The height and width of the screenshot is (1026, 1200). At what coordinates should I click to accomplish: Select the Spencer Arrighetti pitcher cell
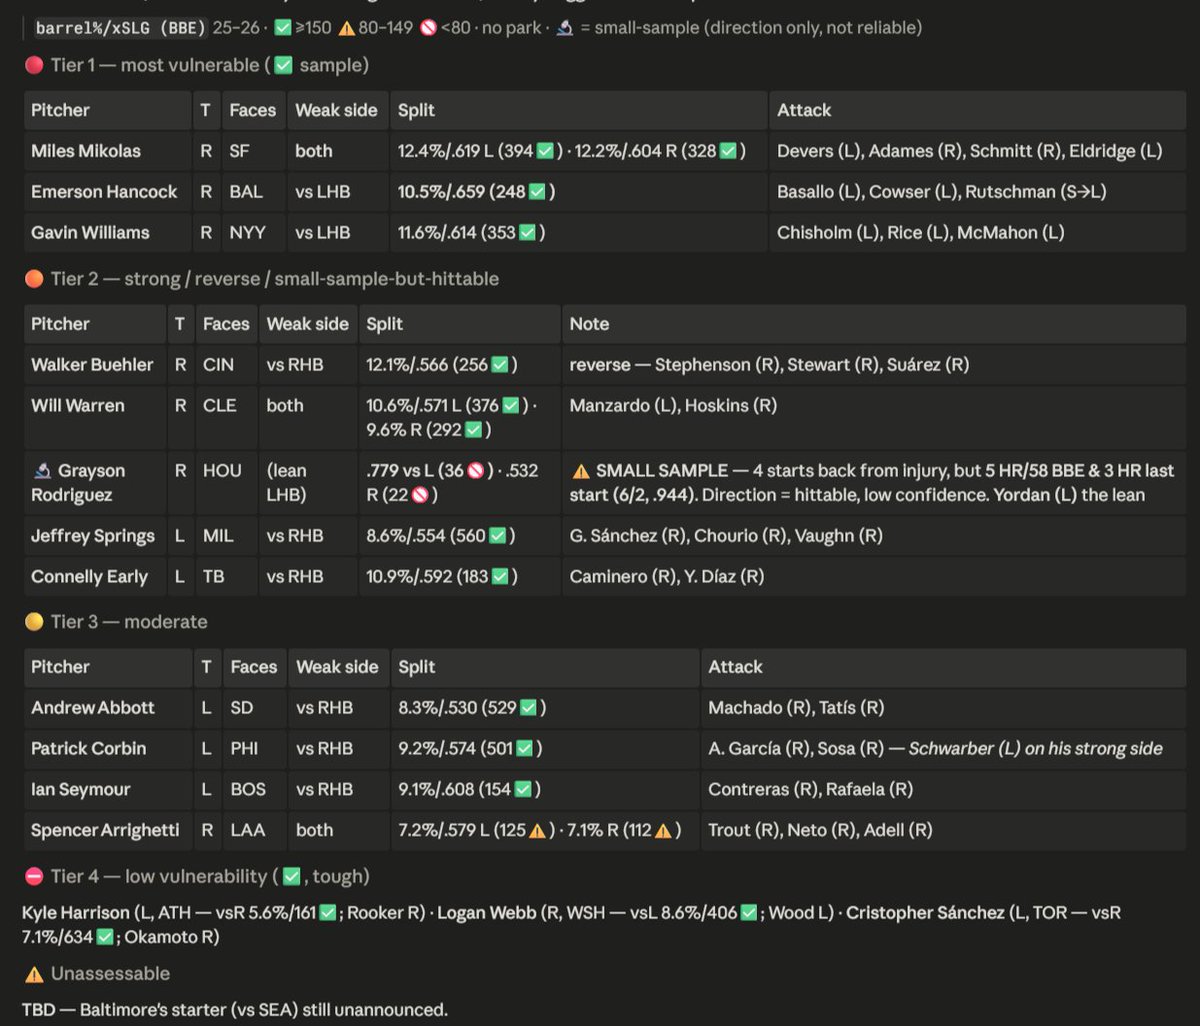pyautogui.click(x=109, y=831)
